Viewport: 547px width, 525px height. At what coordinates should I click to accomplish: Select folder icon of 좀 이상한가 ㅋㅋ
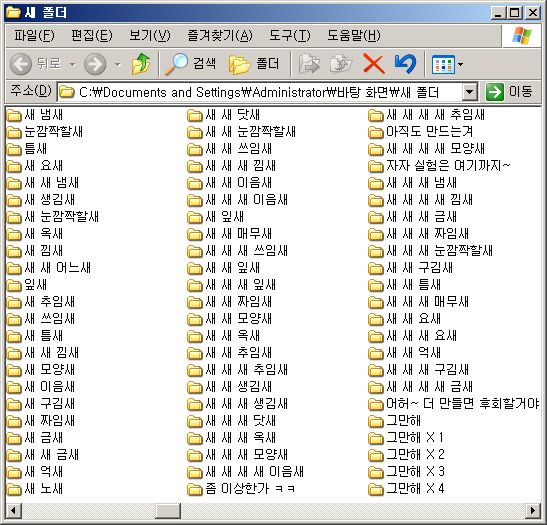pyautogui.click(x=195, y=489)
